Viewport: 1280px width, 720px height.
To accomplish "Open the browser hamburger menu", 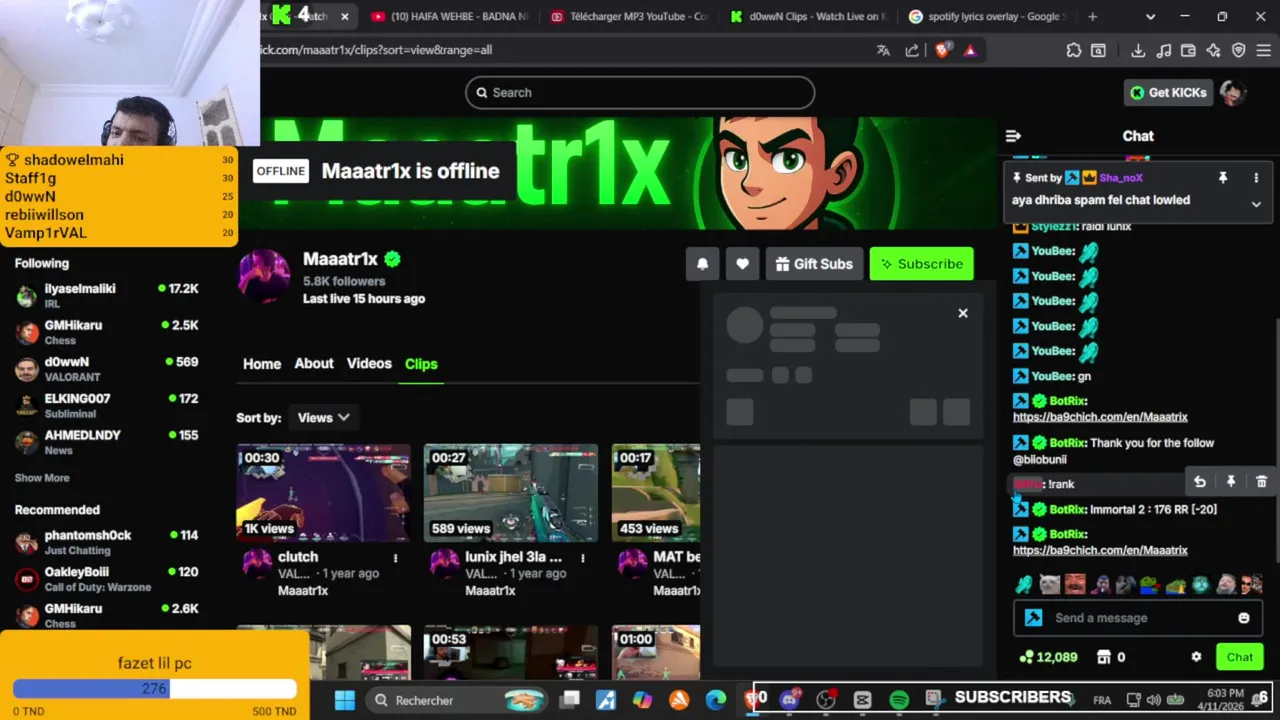I will click(x=1263, y=50).
